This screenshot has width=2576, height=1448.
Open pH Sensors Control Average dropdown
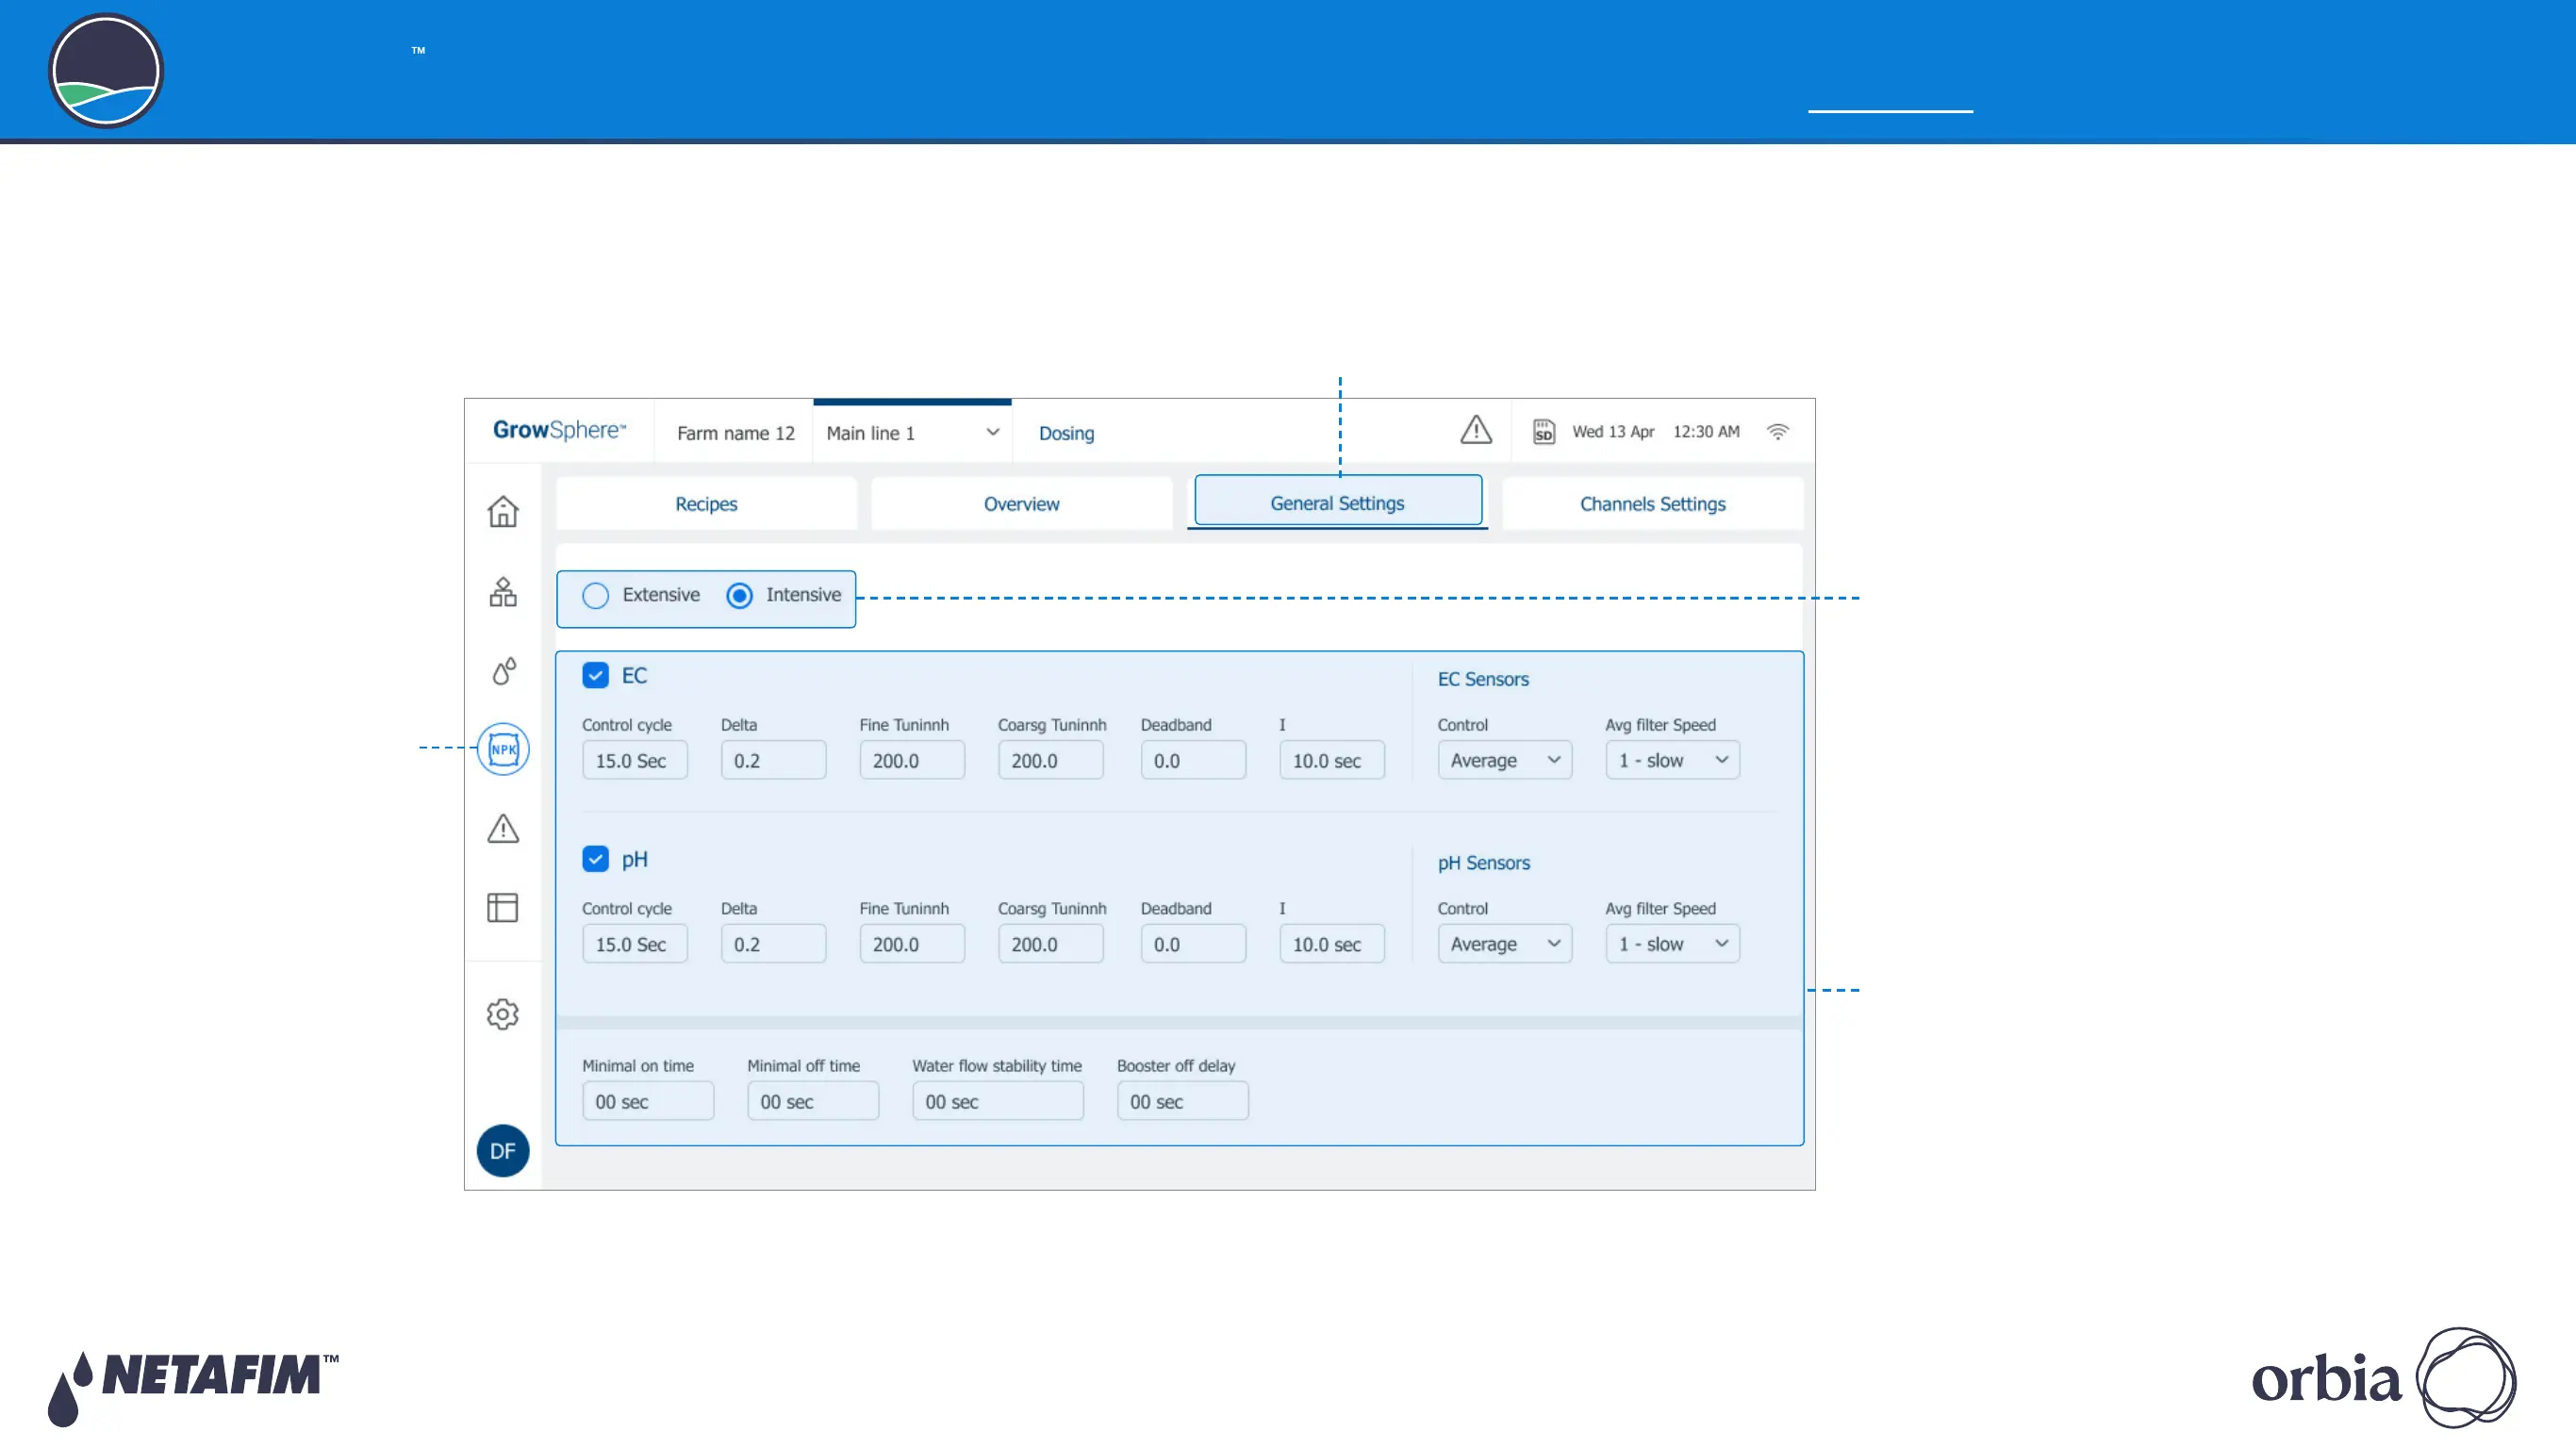(1505, 944)
